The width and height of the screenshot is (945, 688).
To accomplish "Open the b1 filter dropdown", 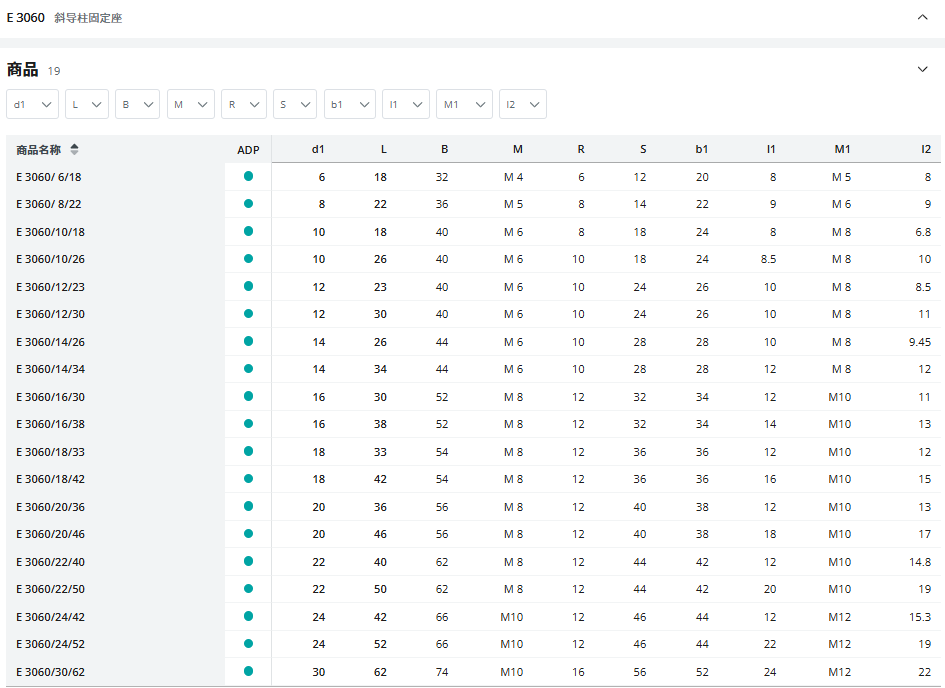I will (x=350, y=104).
